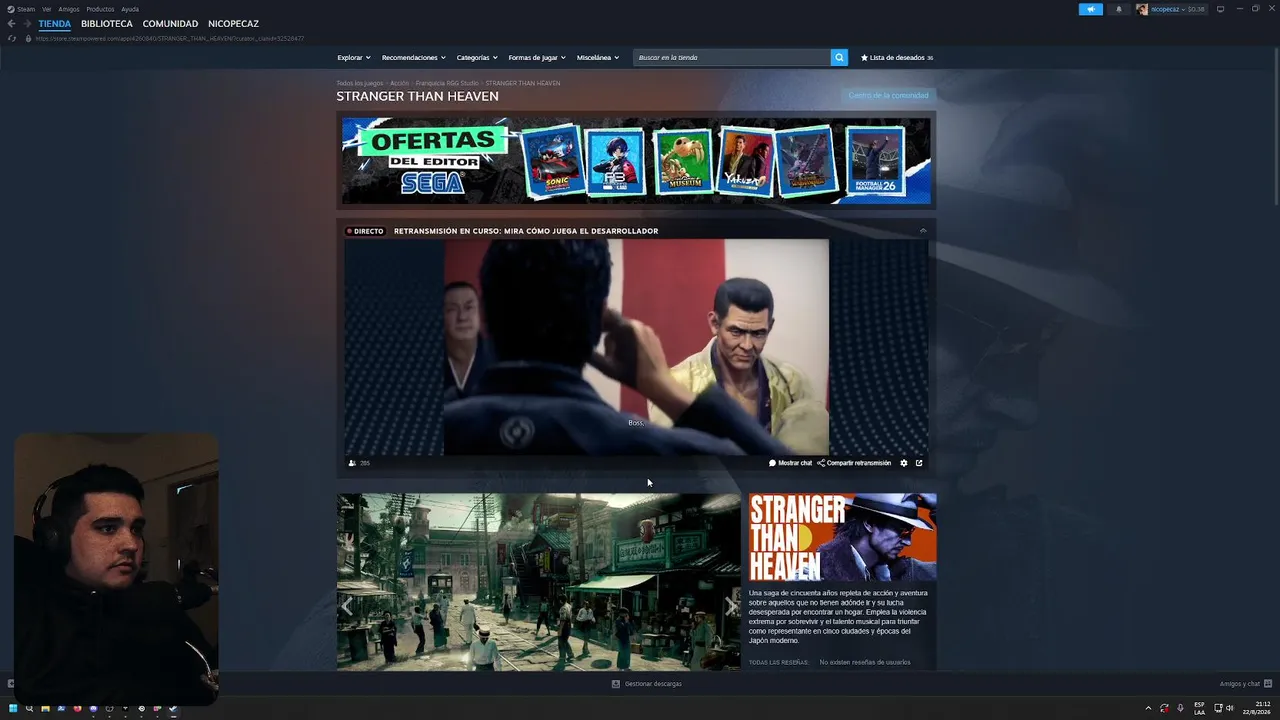Screen dimensions: 1280x720
Task: Open the notifications bell
Action: pyautogui.click(x=1118, y=9)
